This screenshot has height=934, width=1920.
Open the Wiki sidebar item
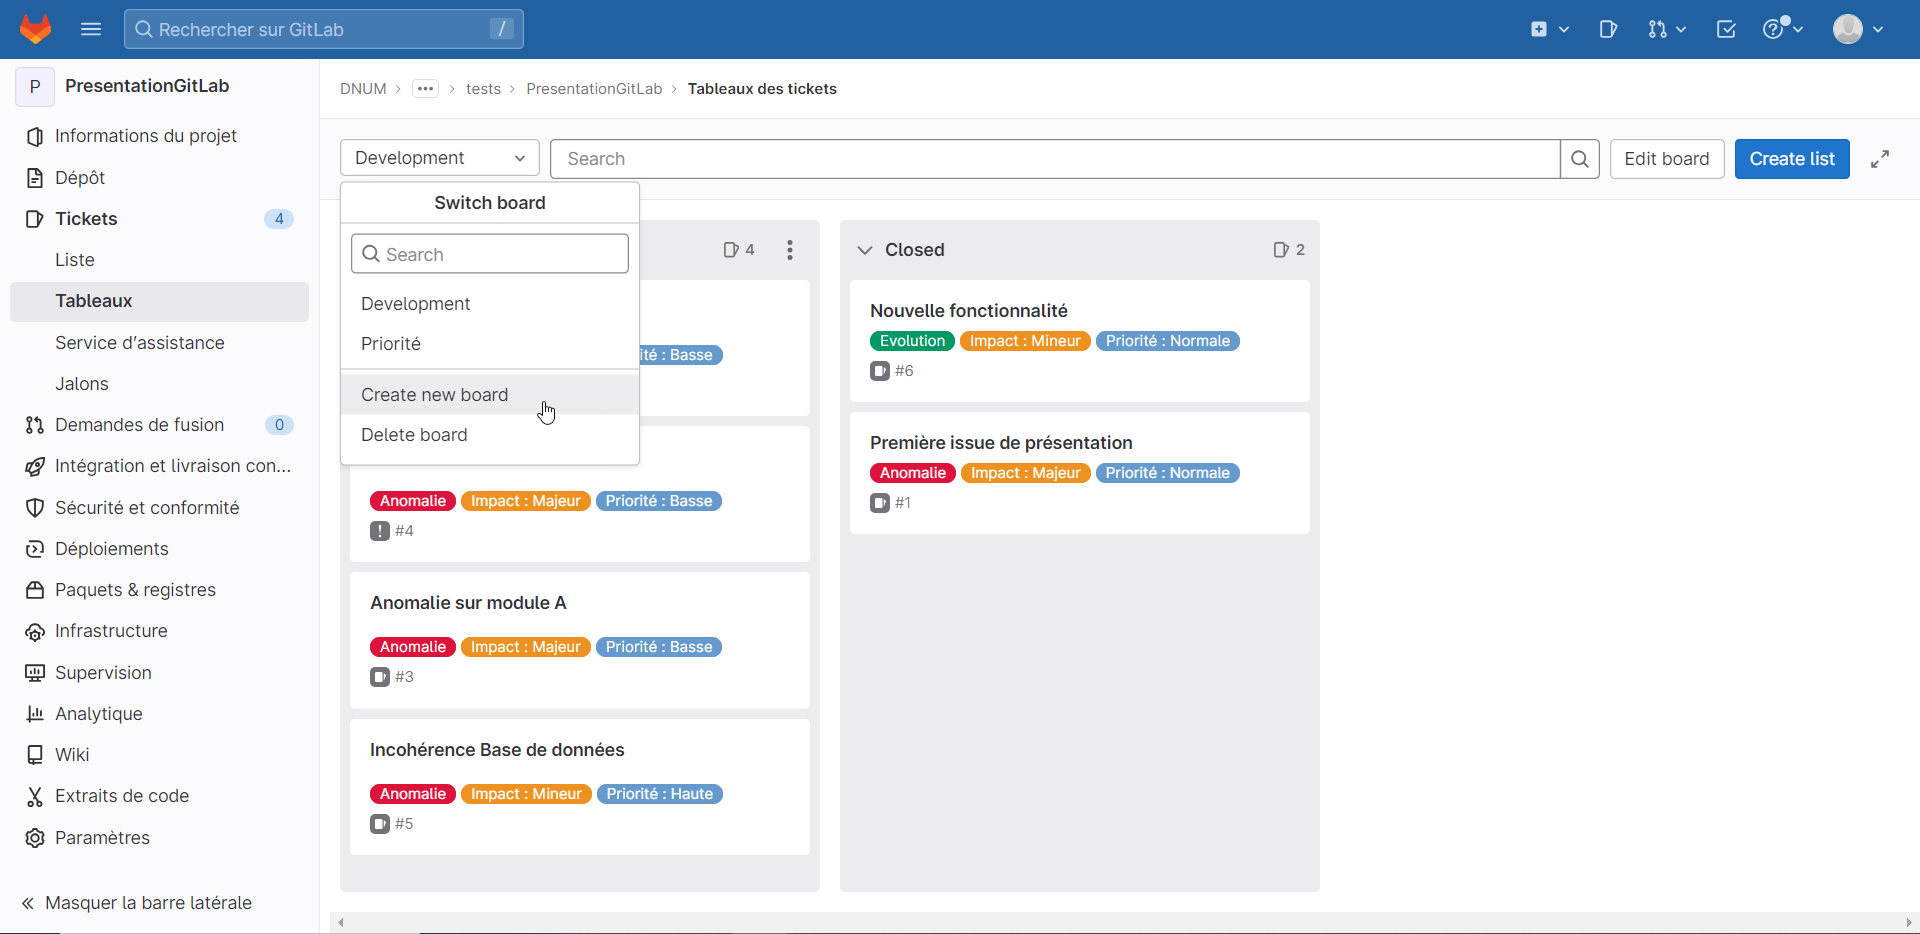(72, 755)
